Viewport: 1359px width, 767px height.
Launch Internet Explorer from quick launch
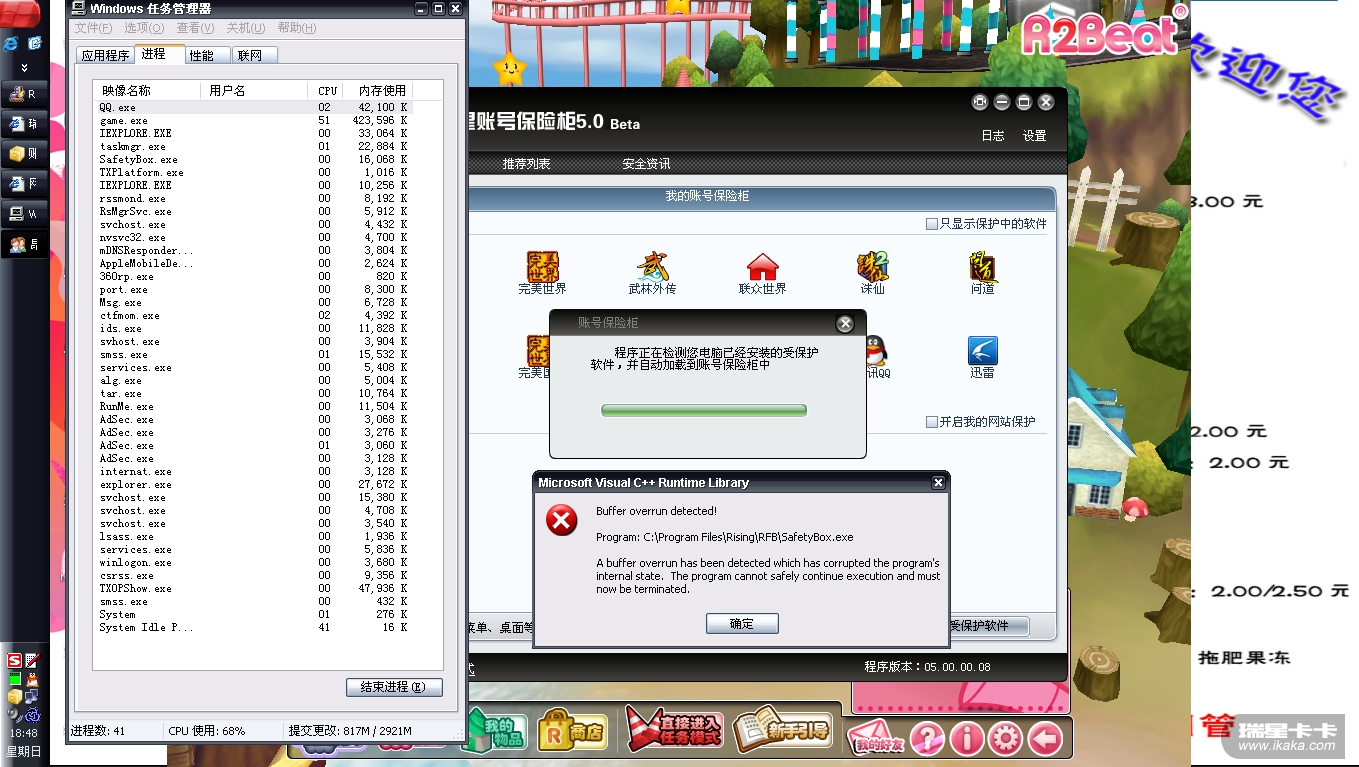[12, 44]
